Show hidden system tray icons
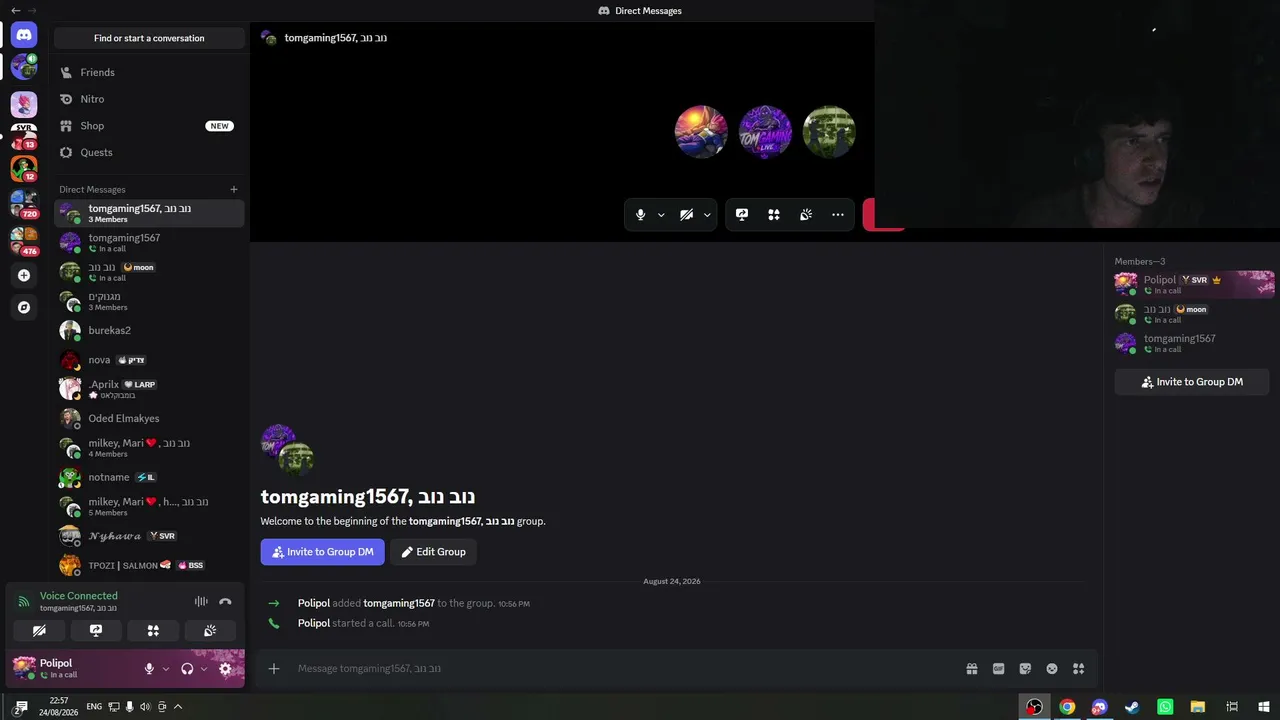The height and width of the screenshot is (720, 1280). 178,707
